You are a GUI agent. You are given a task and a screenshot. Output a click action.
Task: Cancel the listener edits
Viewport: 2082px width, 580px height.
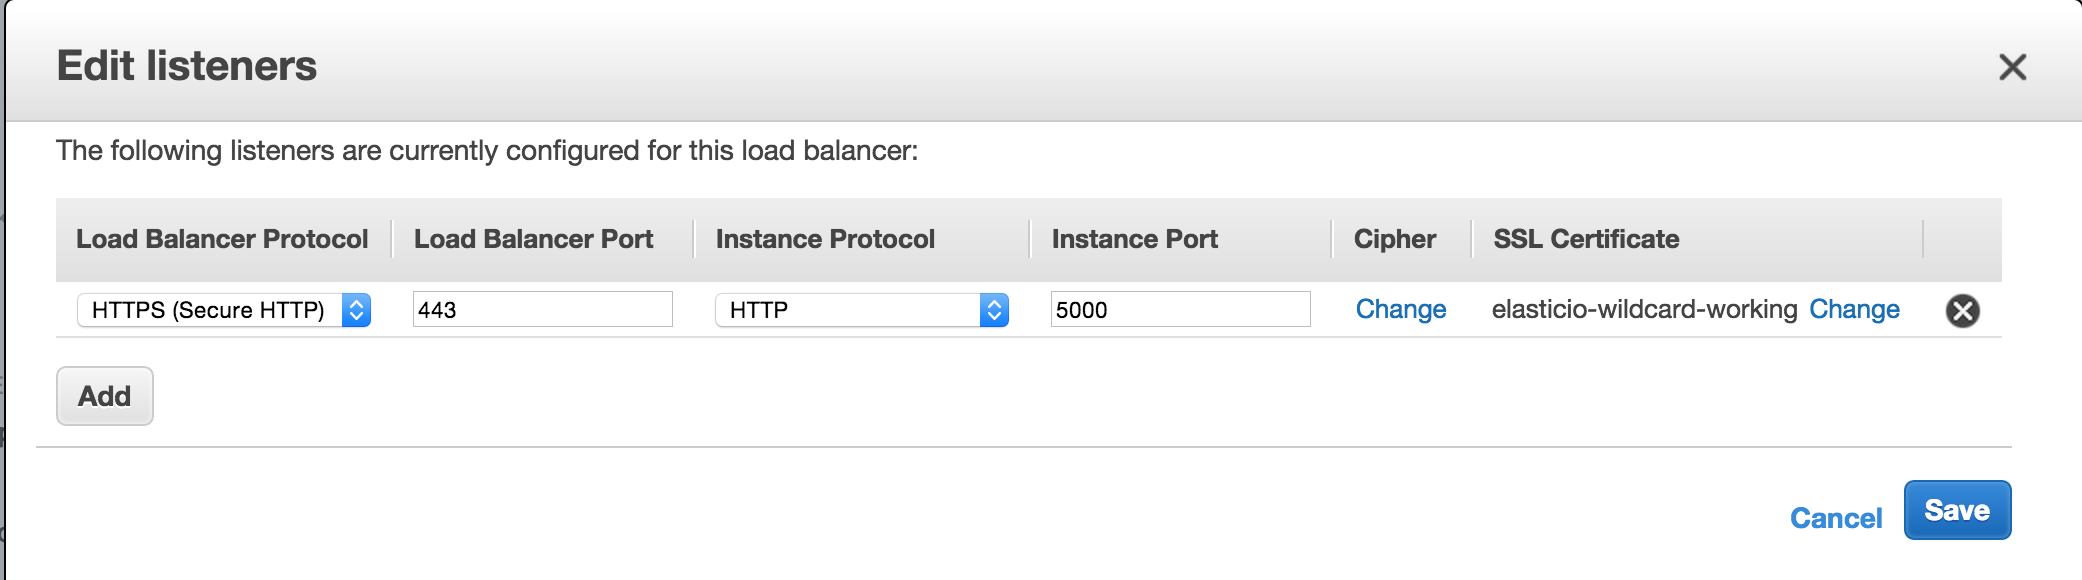tap(1835, 518)
